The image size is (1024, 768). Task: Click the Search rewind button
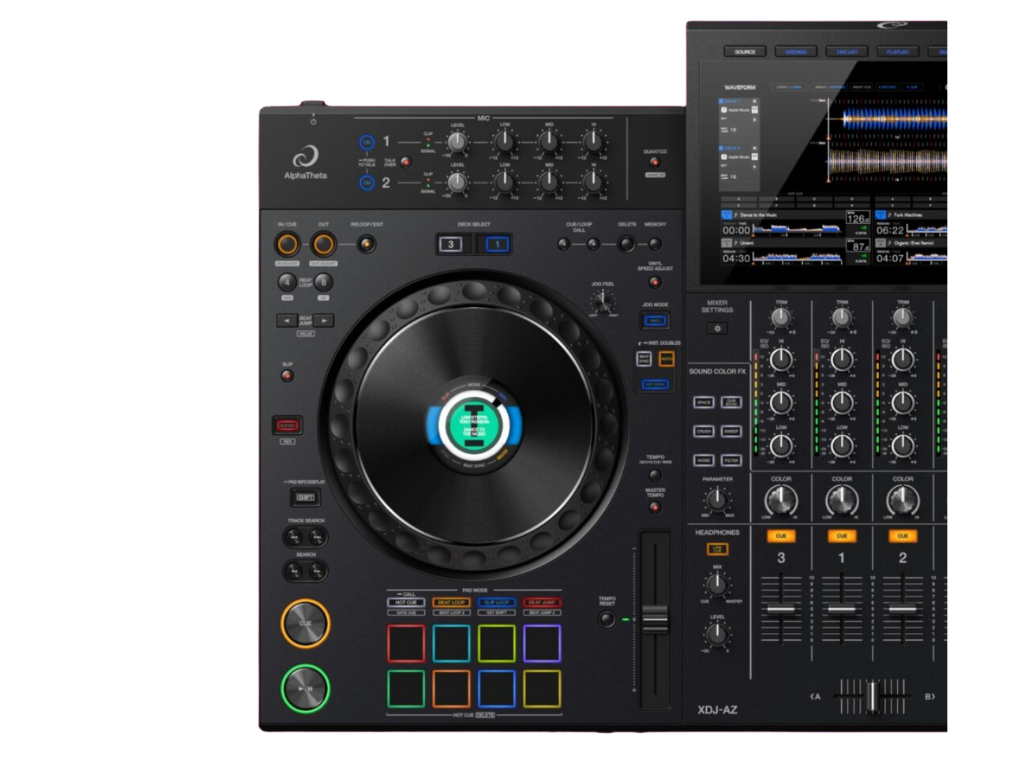[x=294, y=571]
